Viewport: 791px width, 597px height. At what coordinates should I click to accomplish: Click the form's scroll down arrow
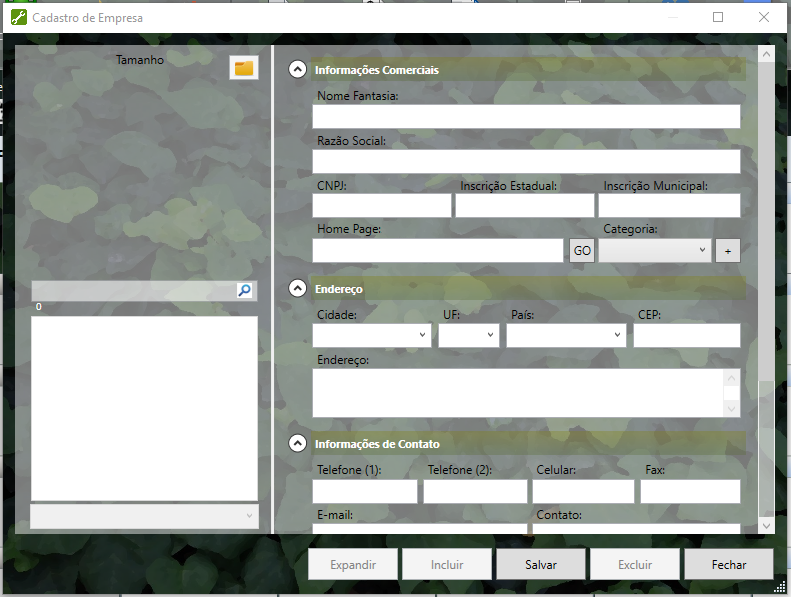pyautogui.click(x=766, y=525)
